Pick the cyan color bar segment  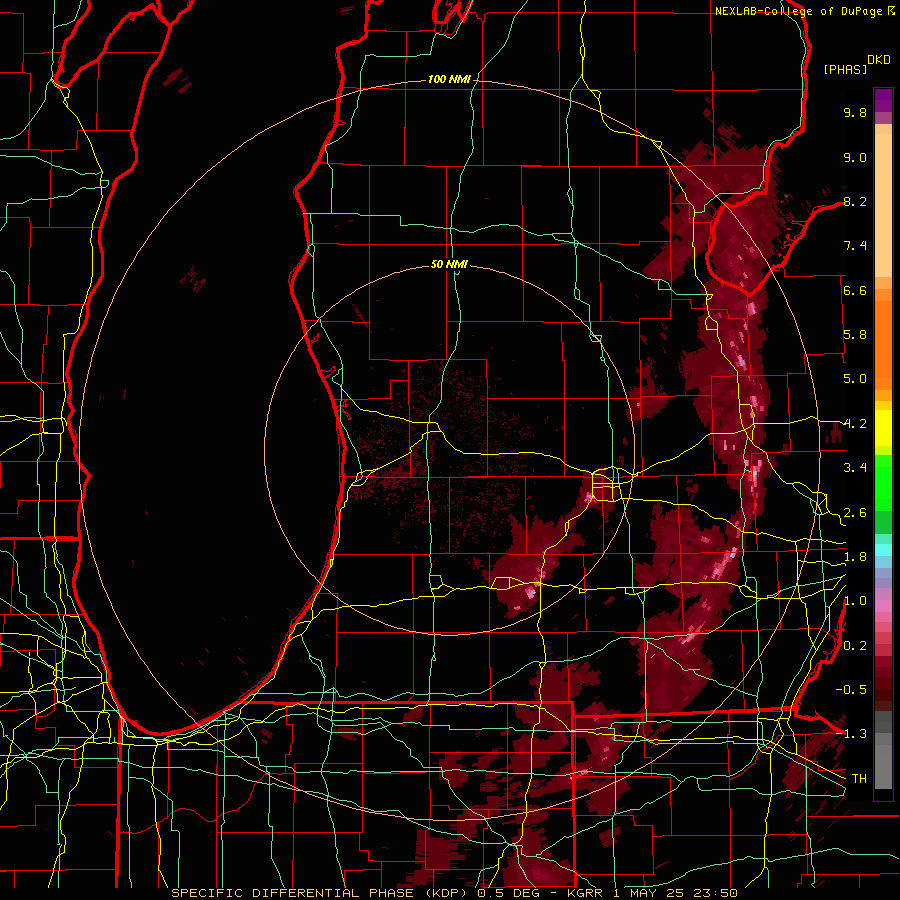pyautogui.click(x=883, y=550)
